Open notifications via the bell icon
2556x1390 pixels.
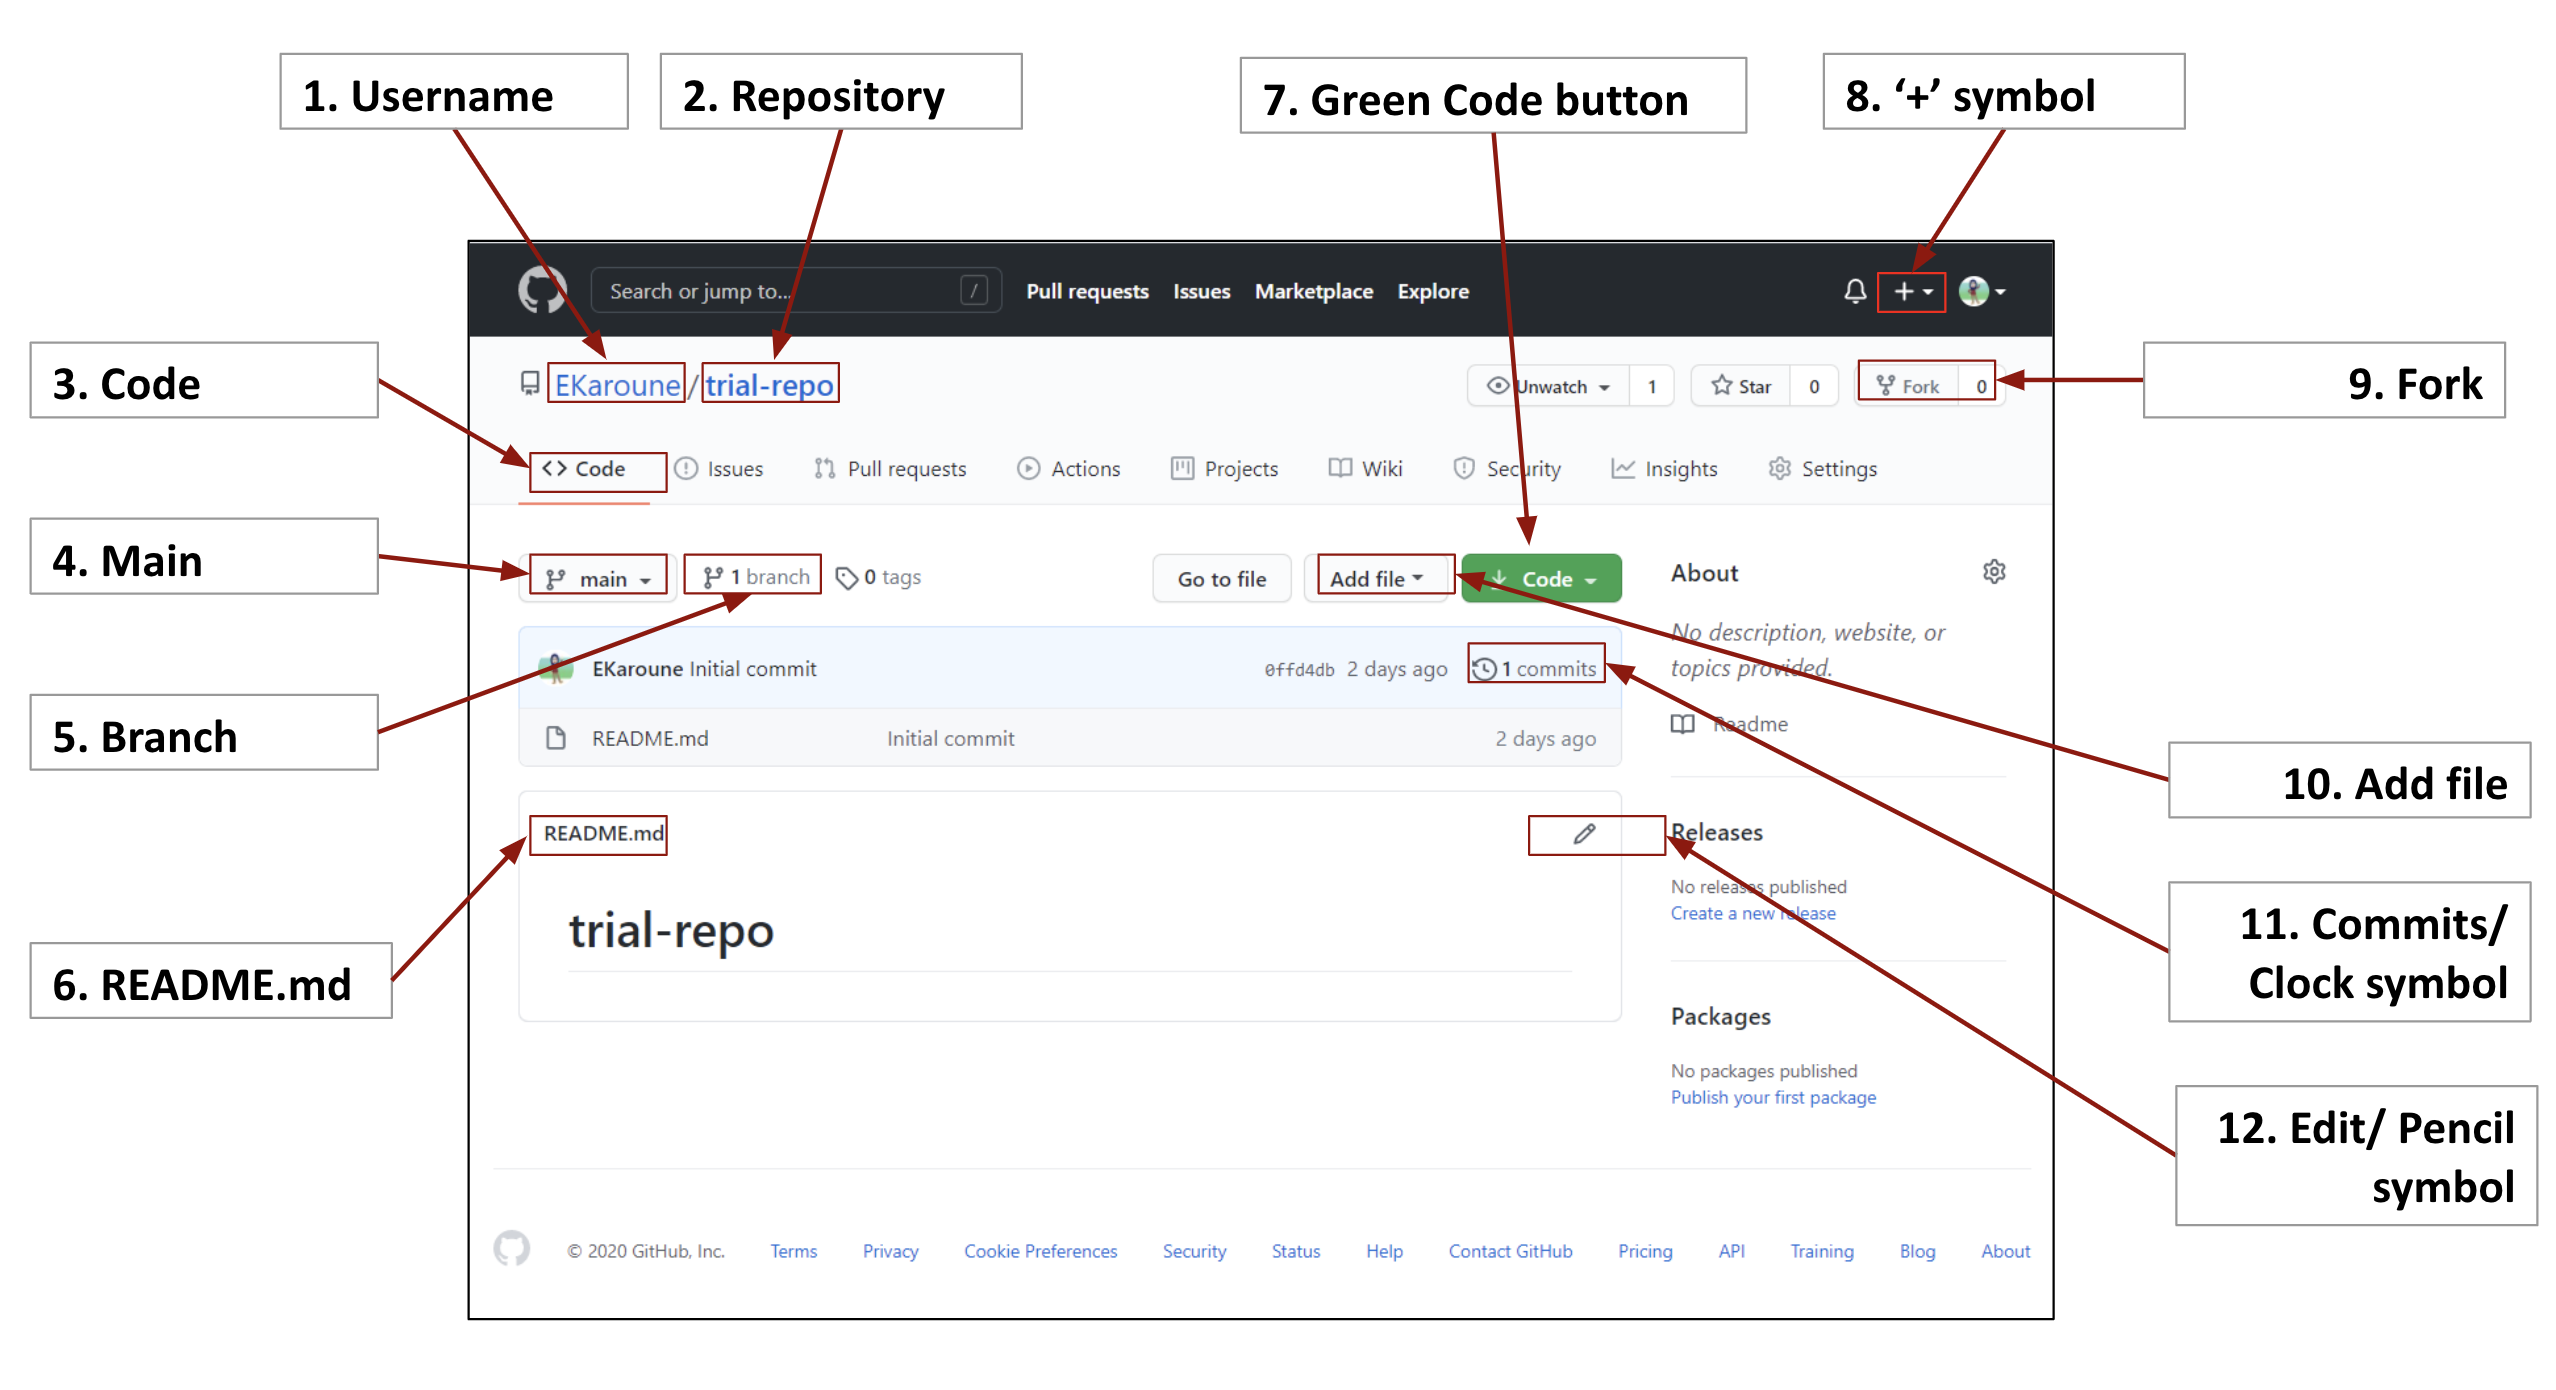[x=1855, y=291]
